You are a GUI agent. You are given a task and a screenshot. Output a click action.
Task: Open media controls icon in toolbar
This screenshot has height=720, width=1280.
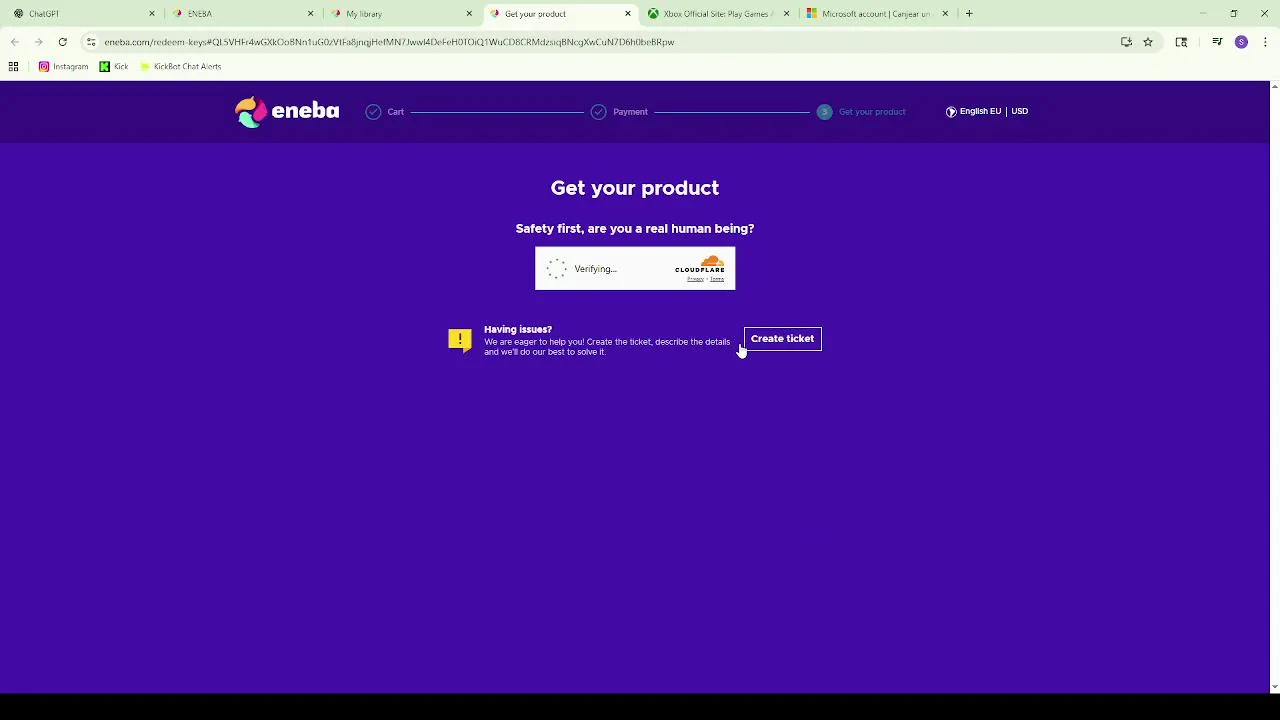click(x=1217, y=42)
